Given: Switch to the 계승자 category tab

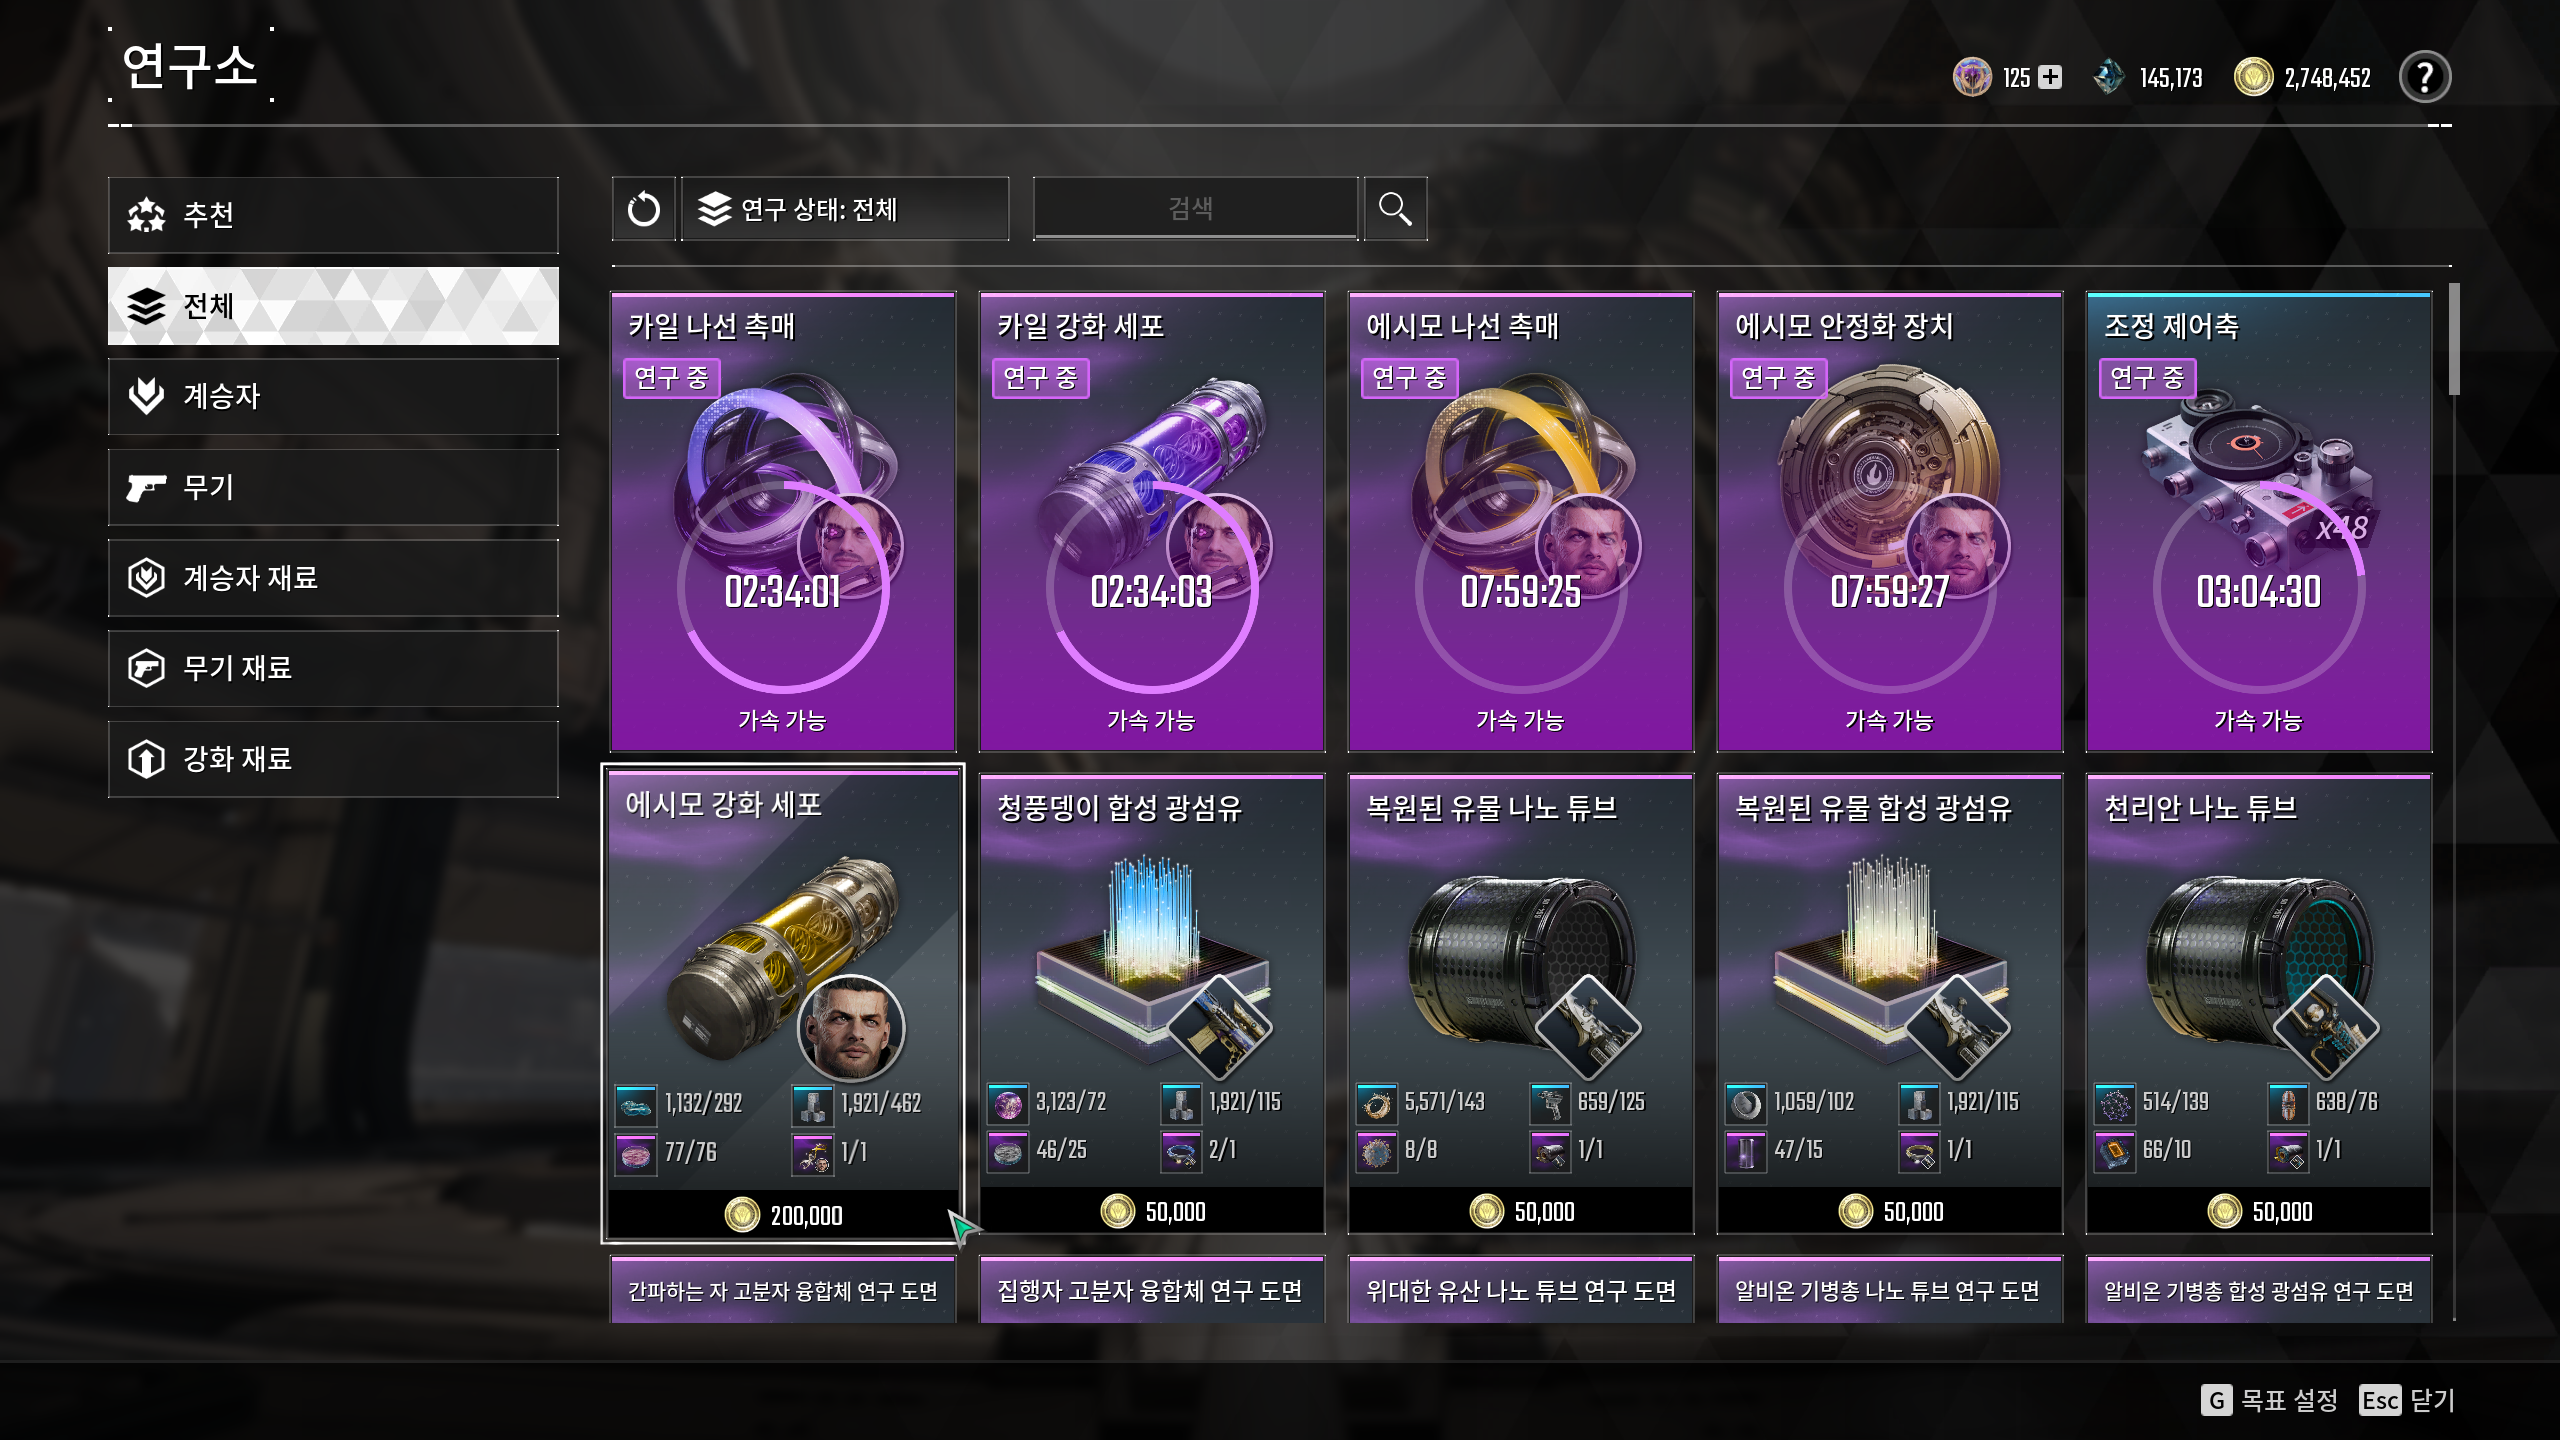Looking at the screenshot, I should click(333, 396).
